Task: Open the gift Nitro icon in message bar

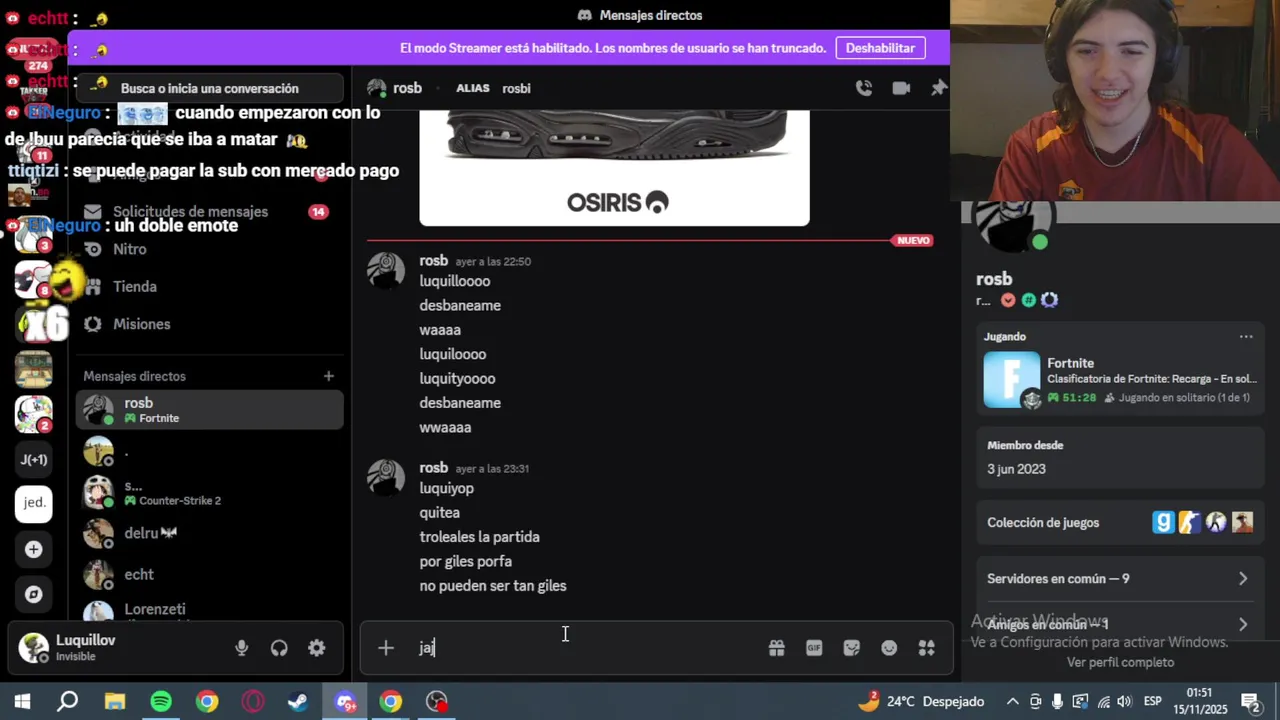Action: pyautogui.click(x=776, y=648)
